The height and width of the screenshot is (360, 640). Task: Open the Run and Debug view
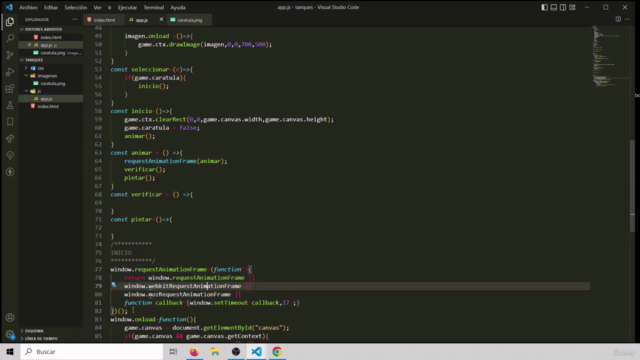(10, 72)
